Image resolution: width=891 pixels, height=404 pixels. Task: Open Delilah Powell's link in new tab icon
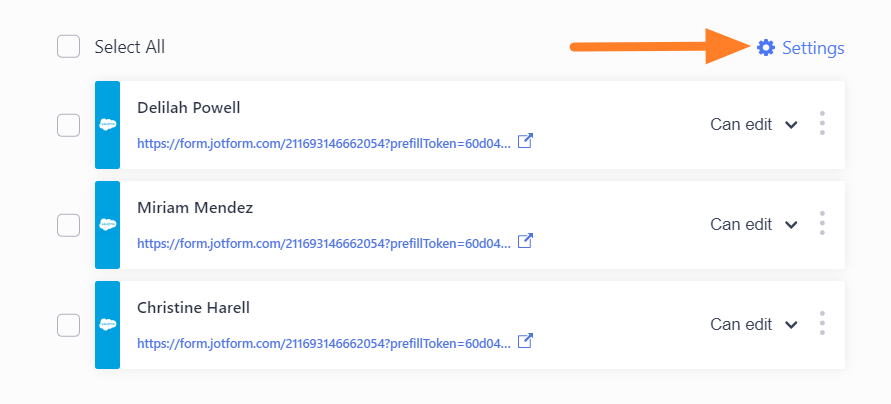(526, 141)
